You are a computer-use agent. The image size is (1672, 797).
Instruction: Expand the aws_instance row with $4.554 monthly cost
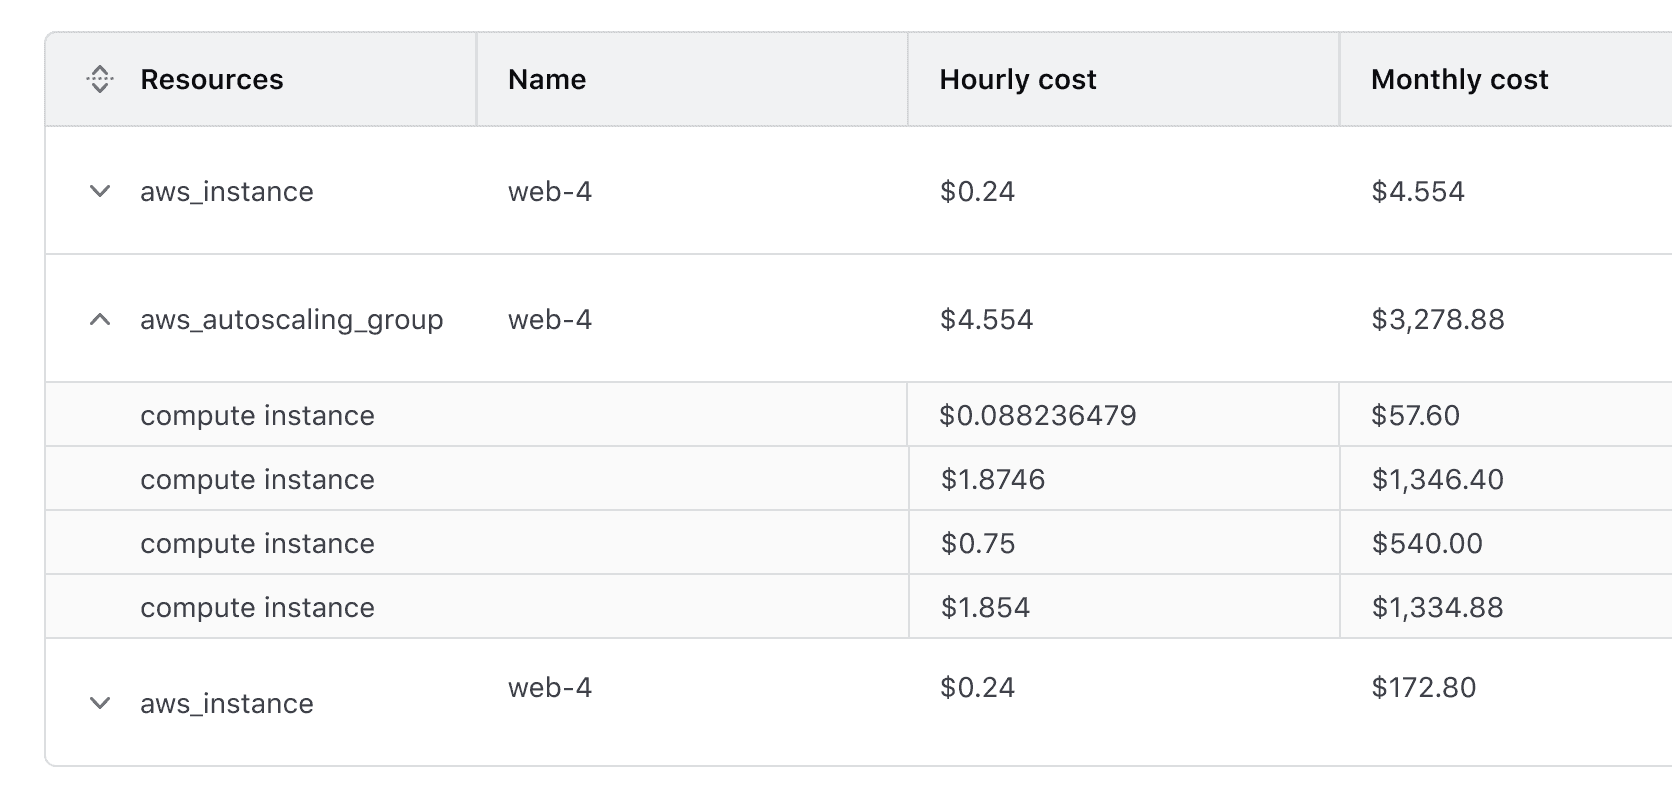coord(100,191)
